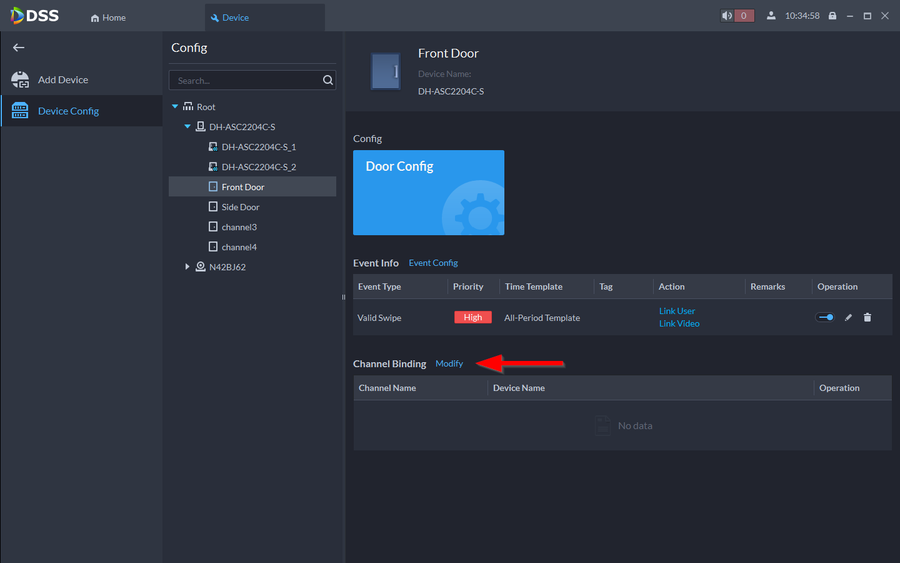Click the Time Template column header

click(534, 286)
